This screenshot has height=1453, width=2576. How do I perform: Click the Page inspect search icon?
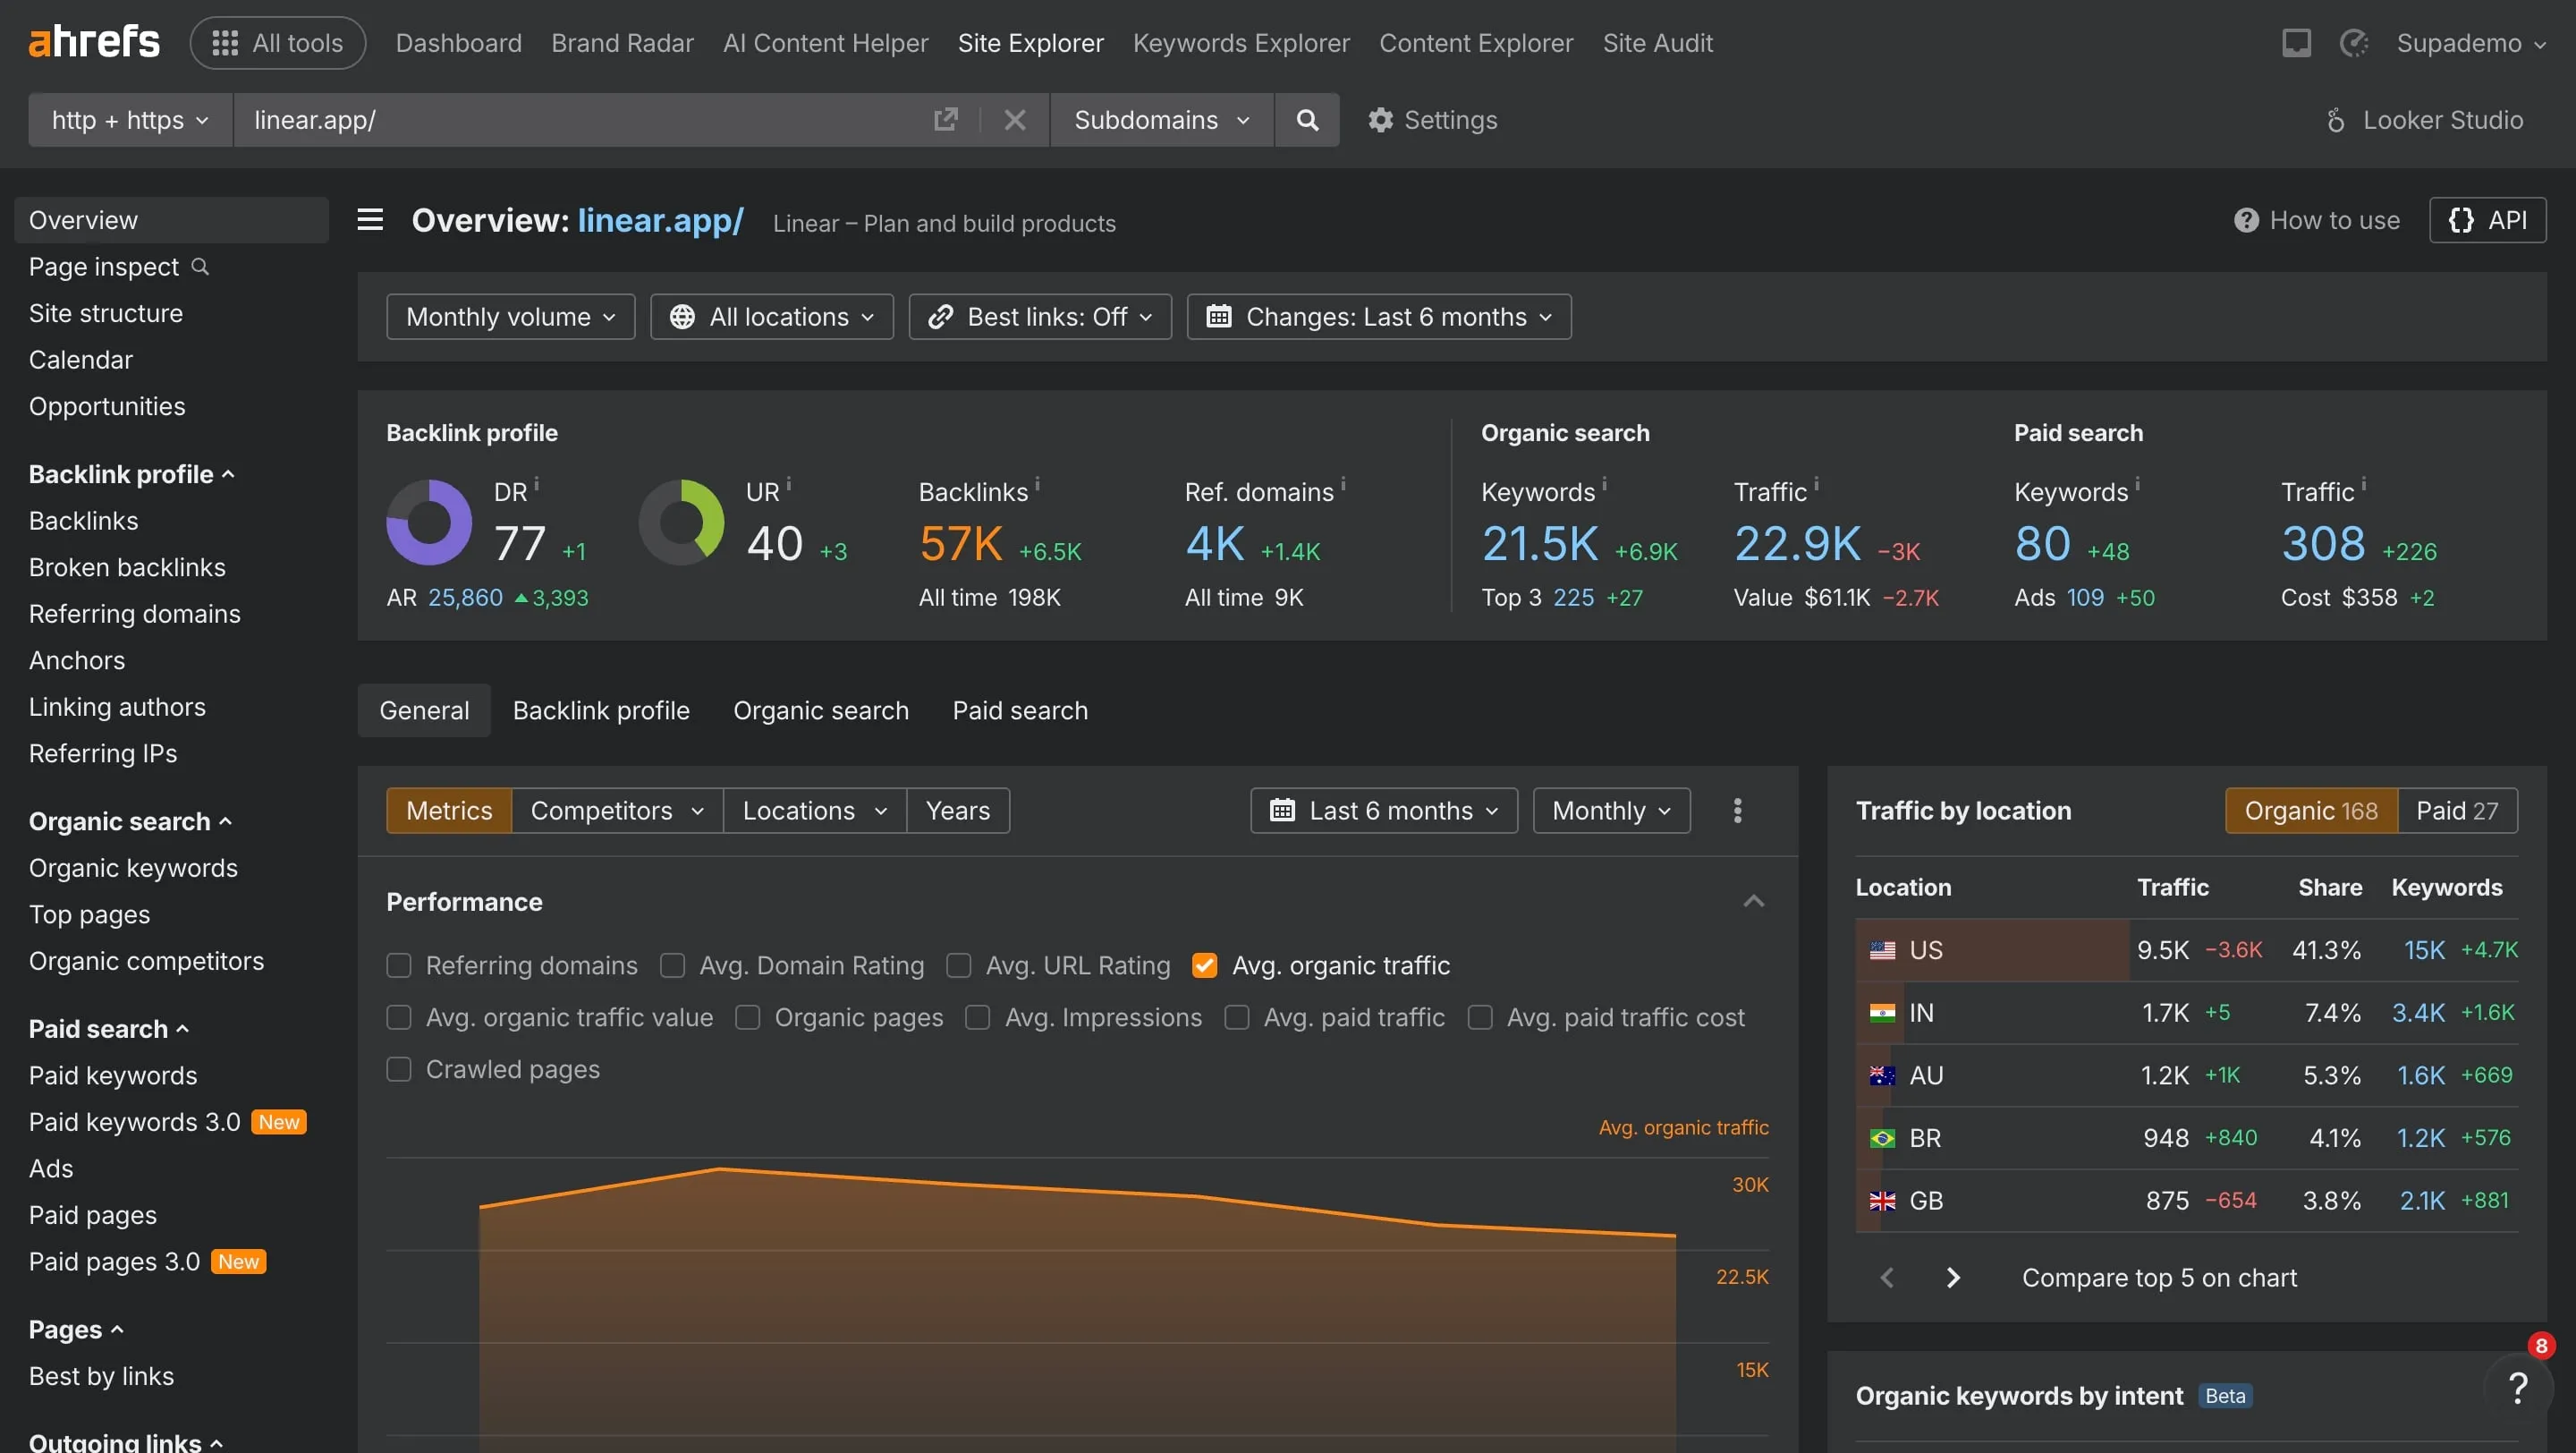200,266
